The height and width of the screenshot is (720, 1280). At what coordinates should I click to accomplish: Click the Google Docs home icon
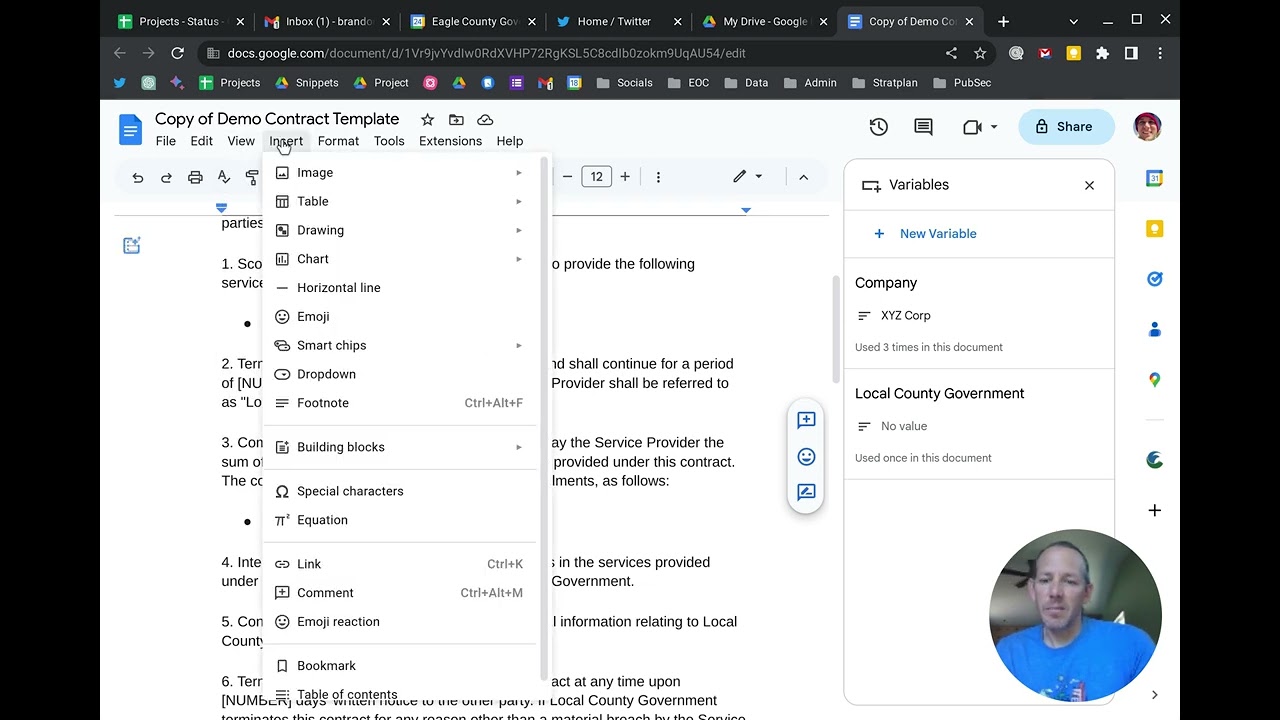(130, 129)
